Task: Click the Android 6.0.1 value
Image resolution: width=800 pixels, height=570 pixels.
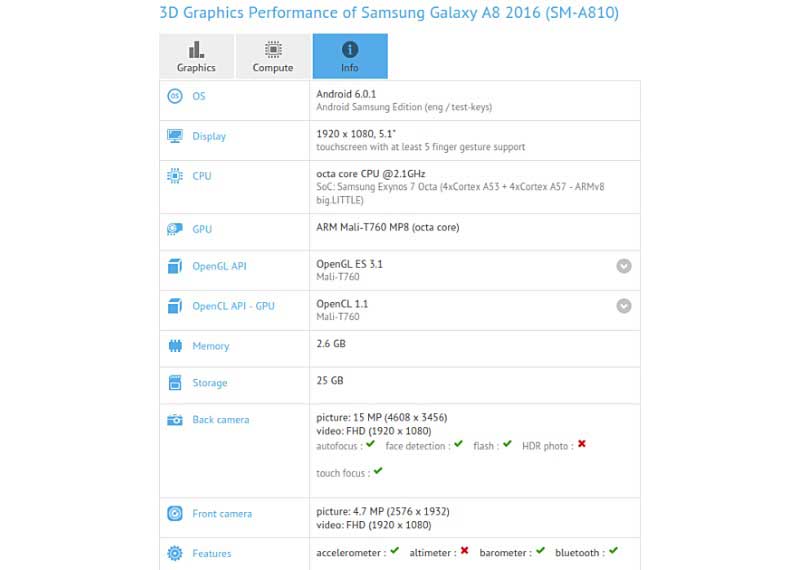Action: click(x=346, y=94)
